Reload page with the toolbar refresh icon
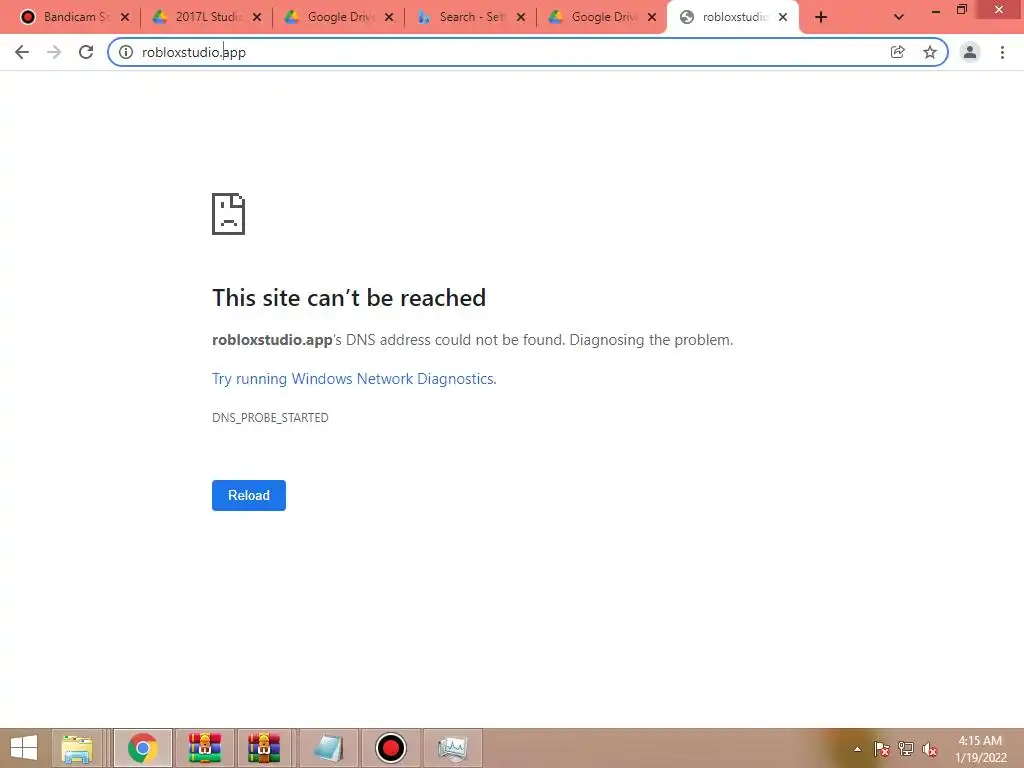 (x=86, y=52)
